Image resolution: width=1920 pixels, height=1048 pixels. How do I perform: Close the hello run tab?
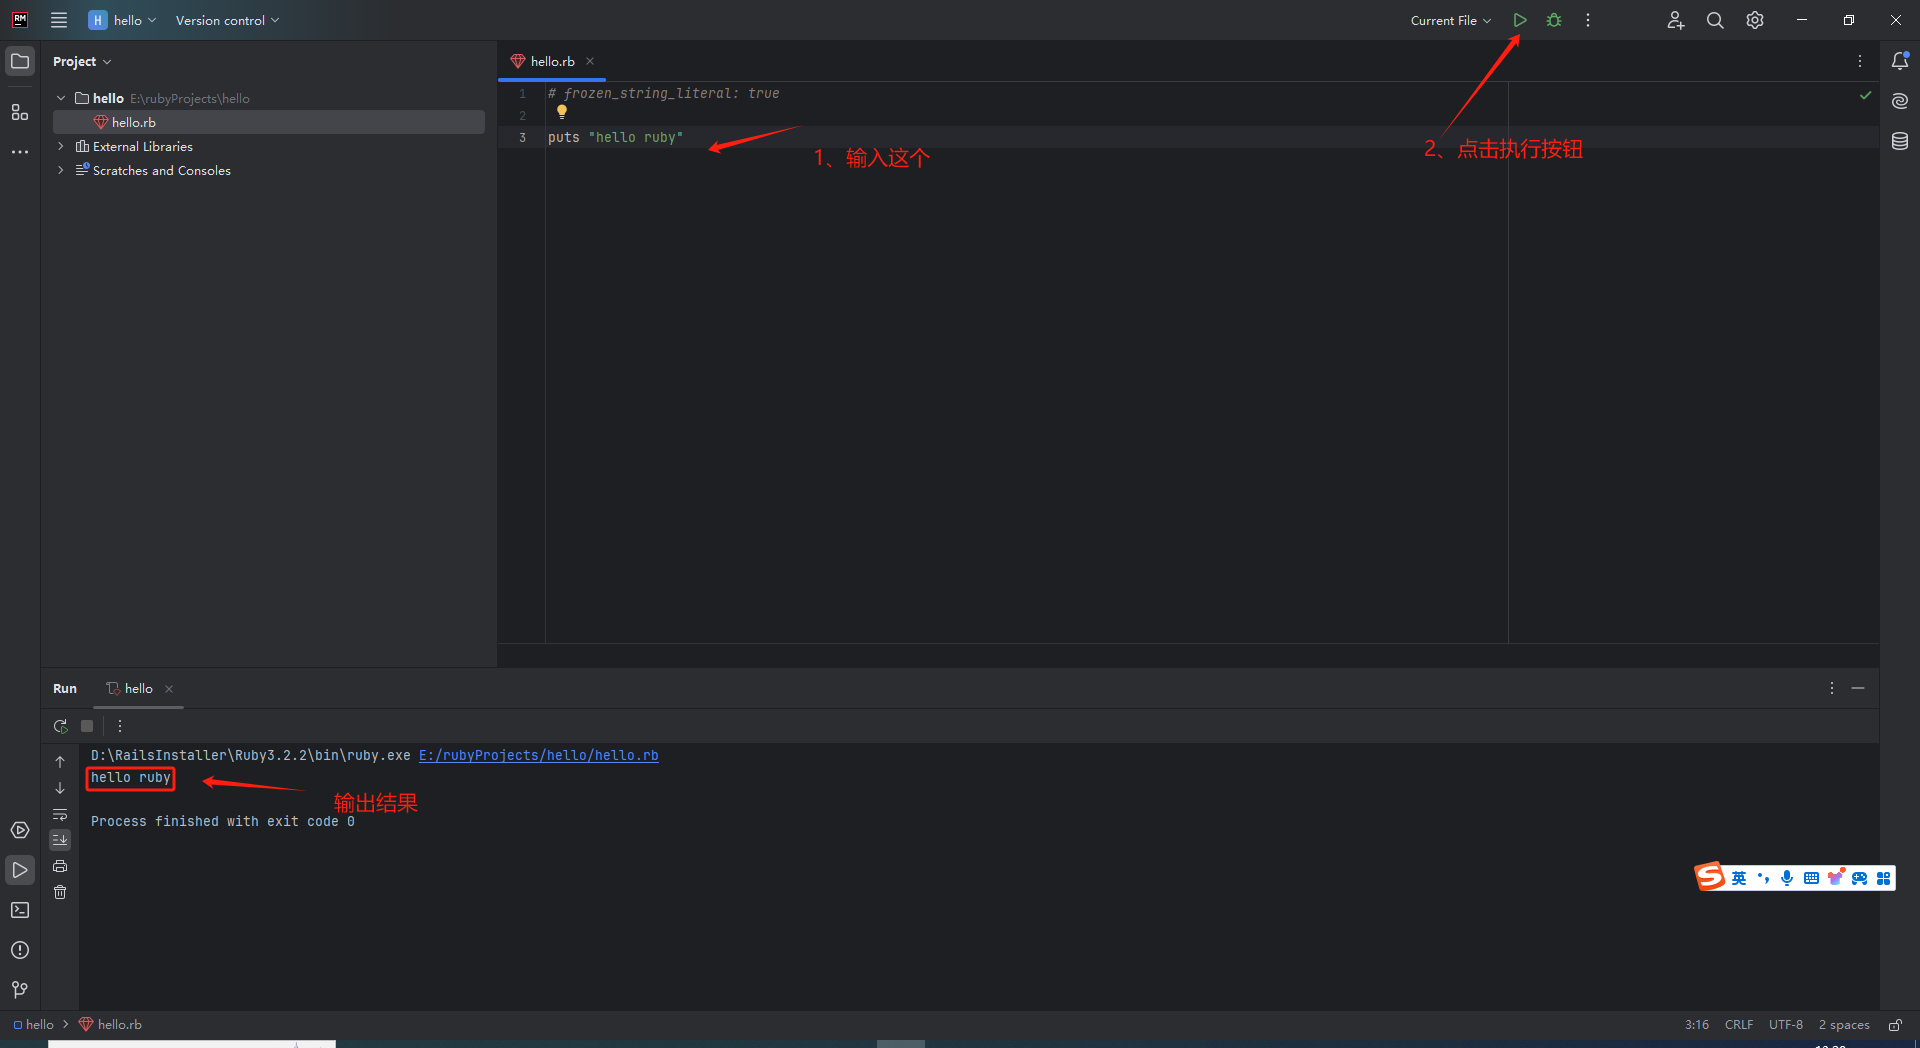point(169,688)
